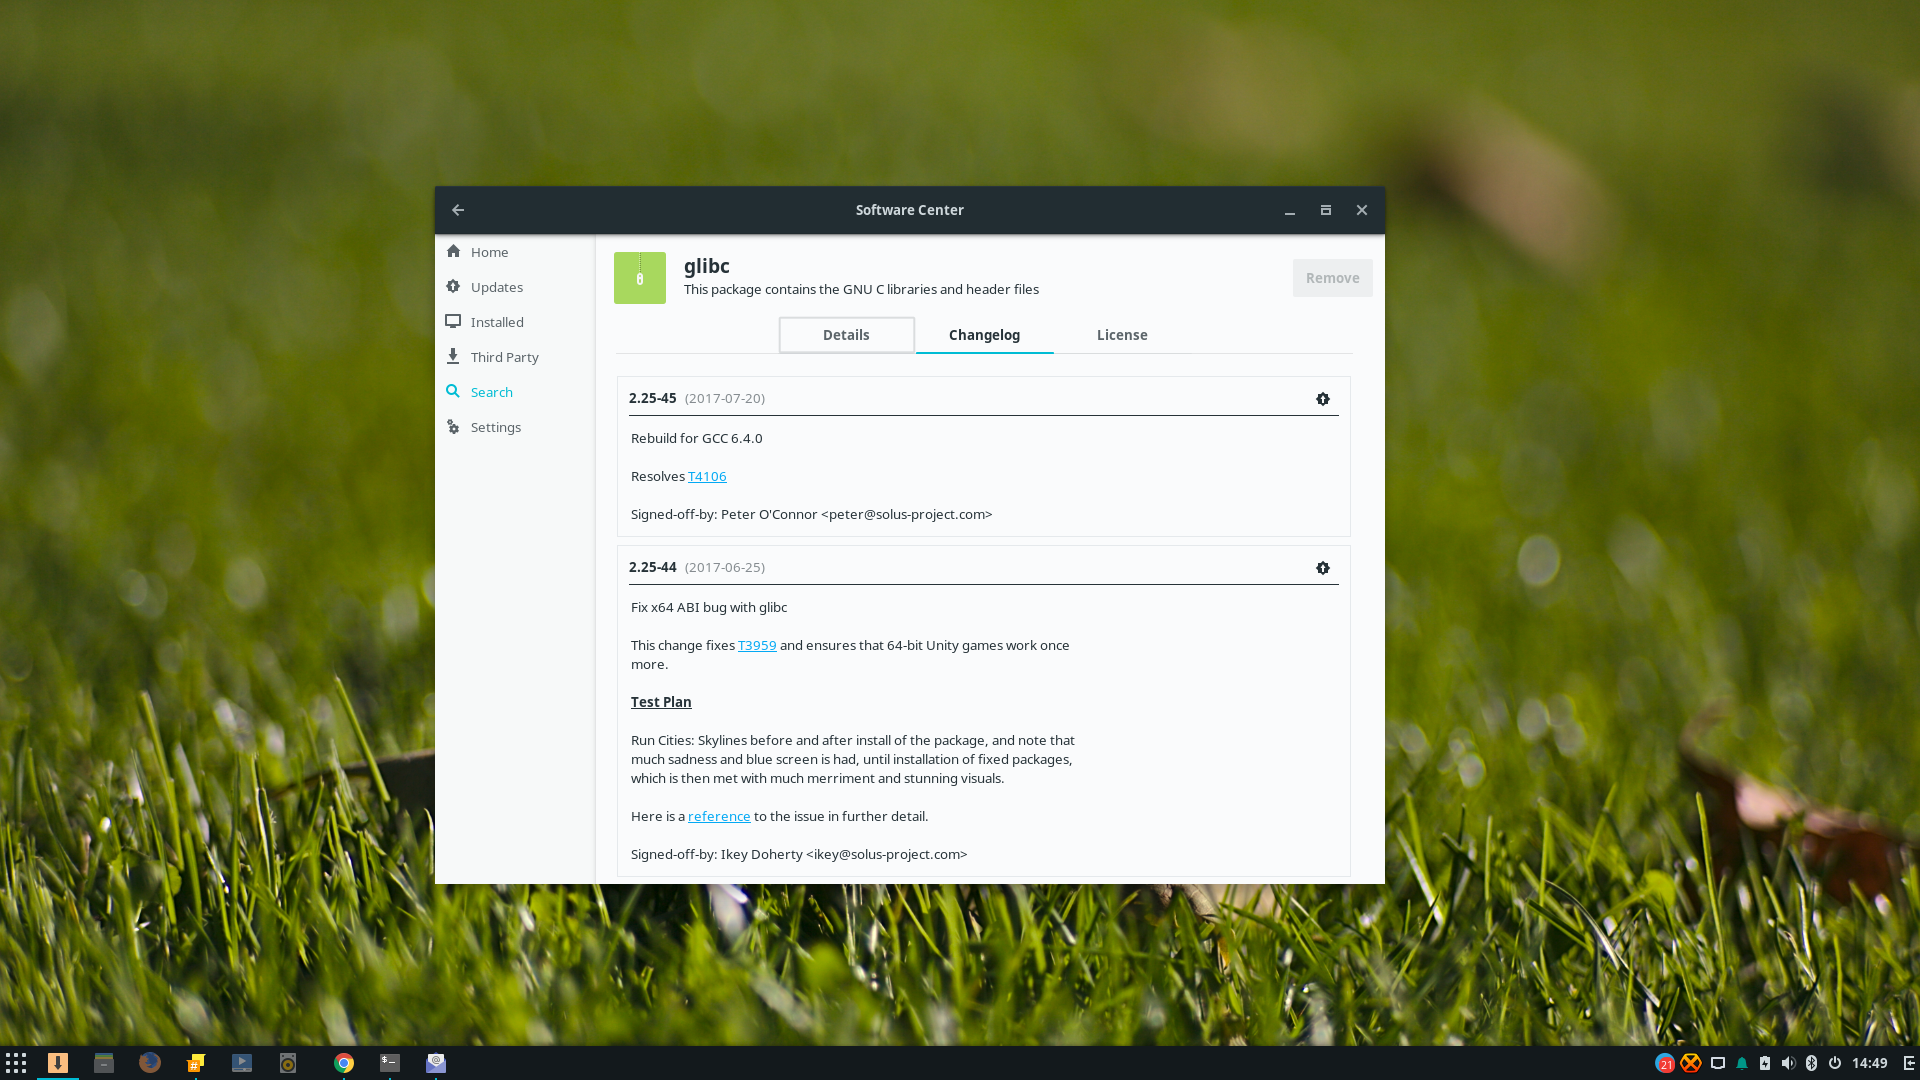Click the Remove button for glibc
This screenshot has width=1920, height=1080.
(x=1332, y=278)
